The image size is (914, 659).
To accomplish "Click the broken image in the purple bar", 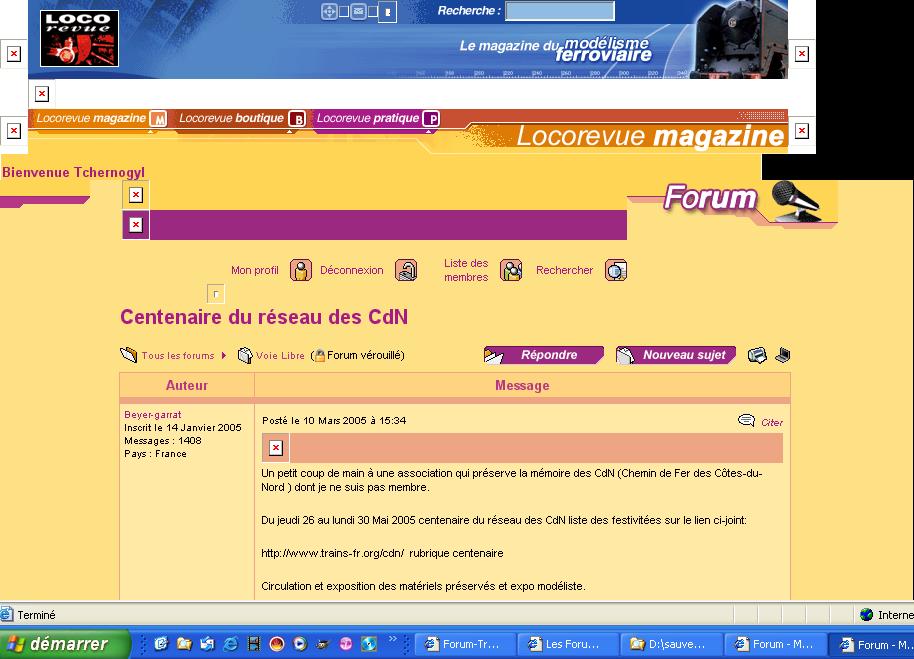I will point(136,224).
